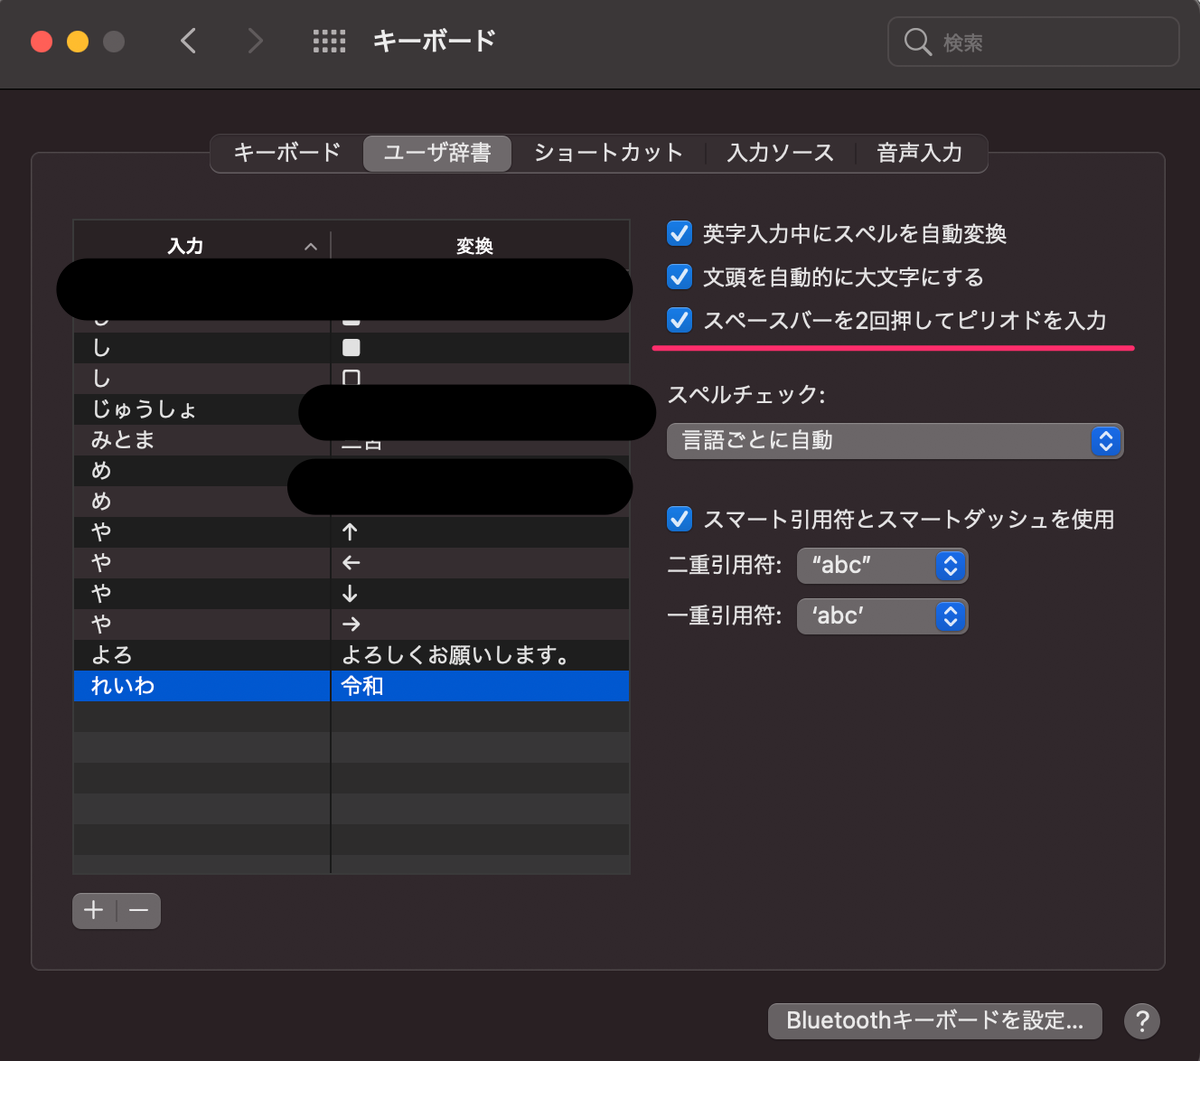Select the よろ input row
Screen dimensions: 1200x1102
tap(201, 655)
